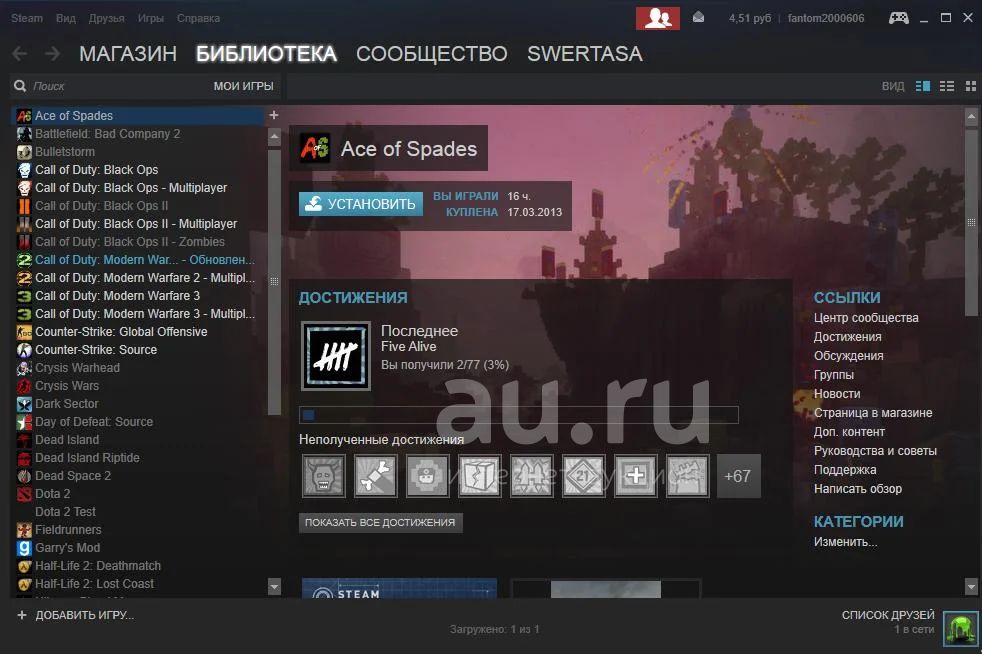The height and width of the screenshot is (654, 982).
Task: Open the Страница в магазине link
Action: [x=873, y=413]
